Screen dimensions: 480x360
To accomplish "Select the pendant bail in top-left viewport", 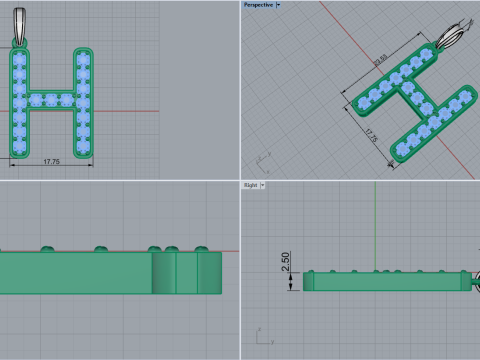I will (19, 26).
